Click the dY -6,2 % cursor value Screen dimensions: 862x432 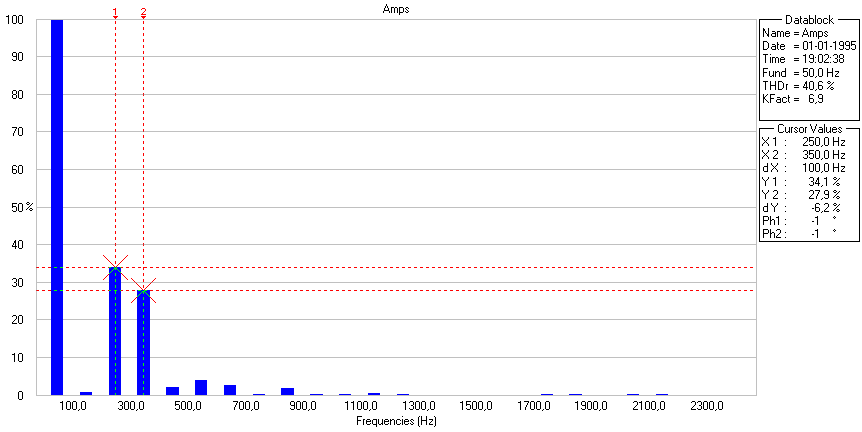tap(825, 207)
